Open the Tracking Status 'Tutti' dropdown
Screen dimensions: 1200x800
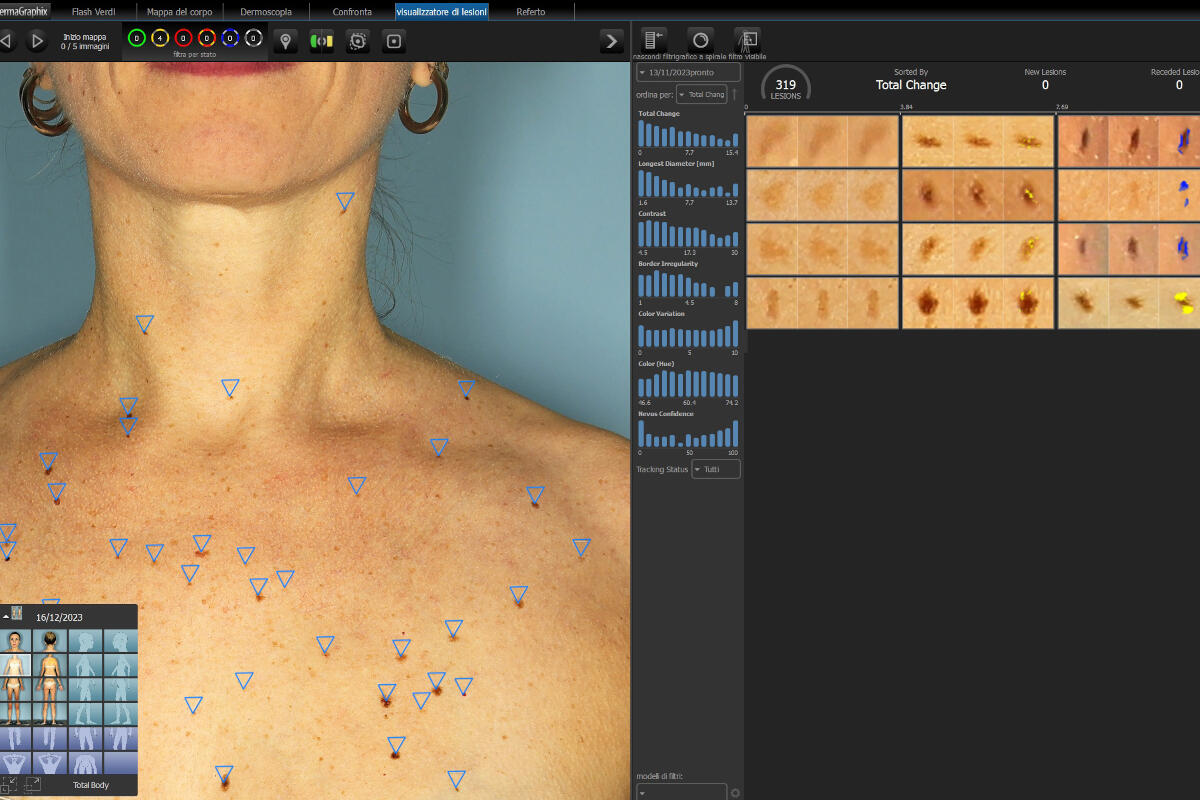point(716,469)
